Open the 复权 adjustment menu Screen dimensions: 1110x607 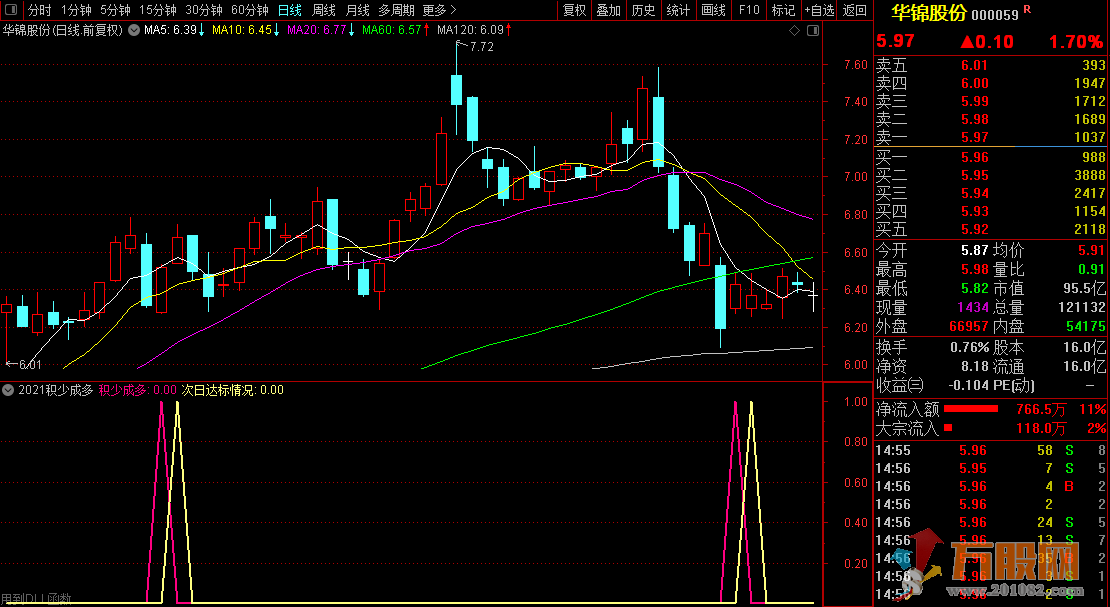pyautogui.click(x=575, y=10)
